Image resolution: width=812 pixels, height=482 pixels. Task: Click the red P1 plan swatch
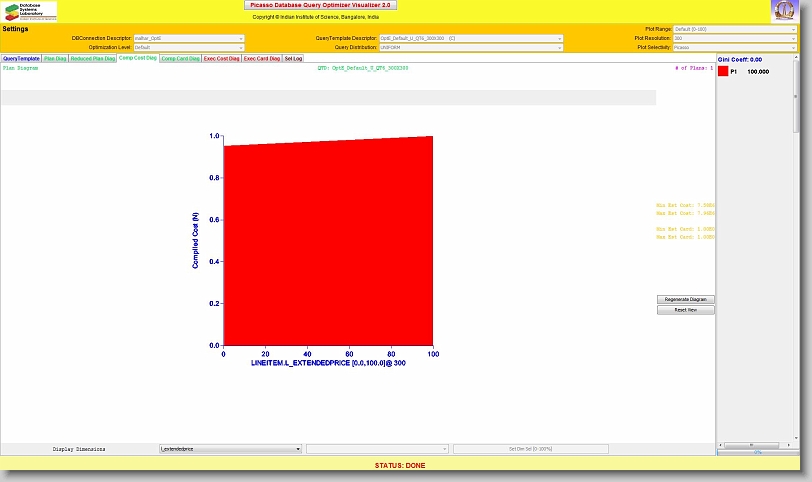point(724,100)
